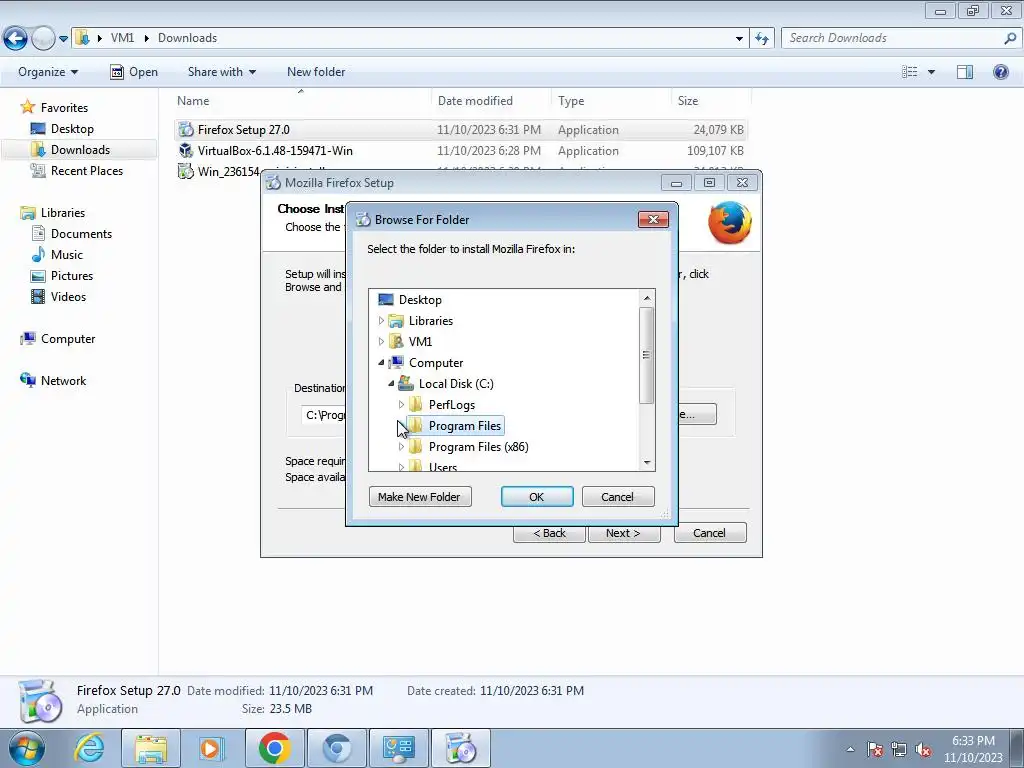Viewport: 1024px width, 768px height.
Task: Click the folder tree scrollbar thumb
Action: (647, 355)
